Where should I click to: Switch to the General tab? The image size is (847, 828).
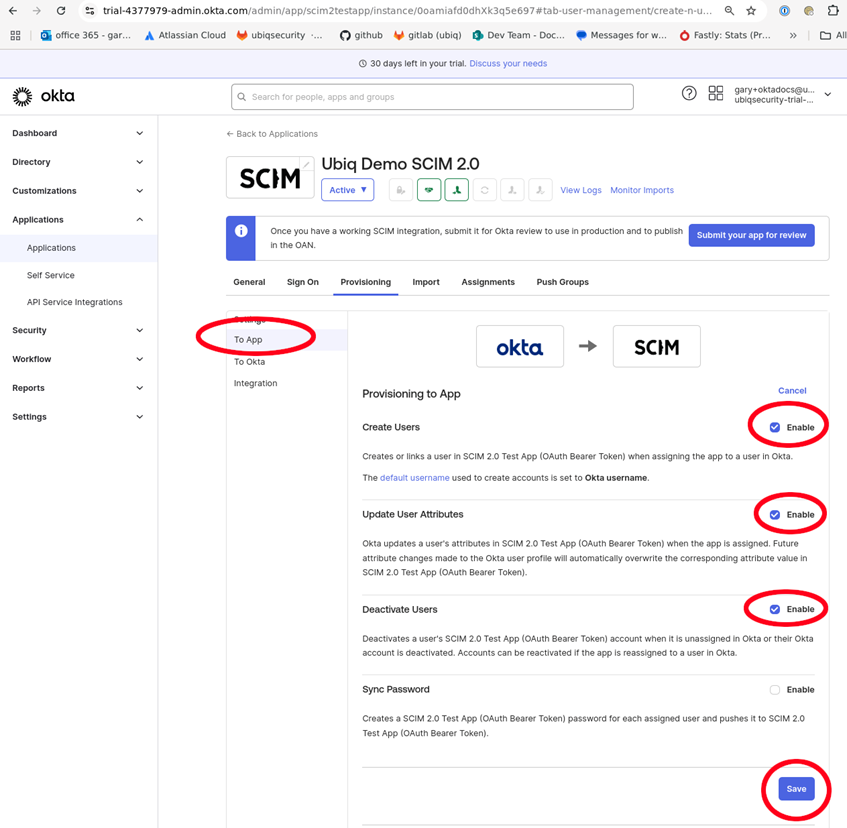point(249,282)
